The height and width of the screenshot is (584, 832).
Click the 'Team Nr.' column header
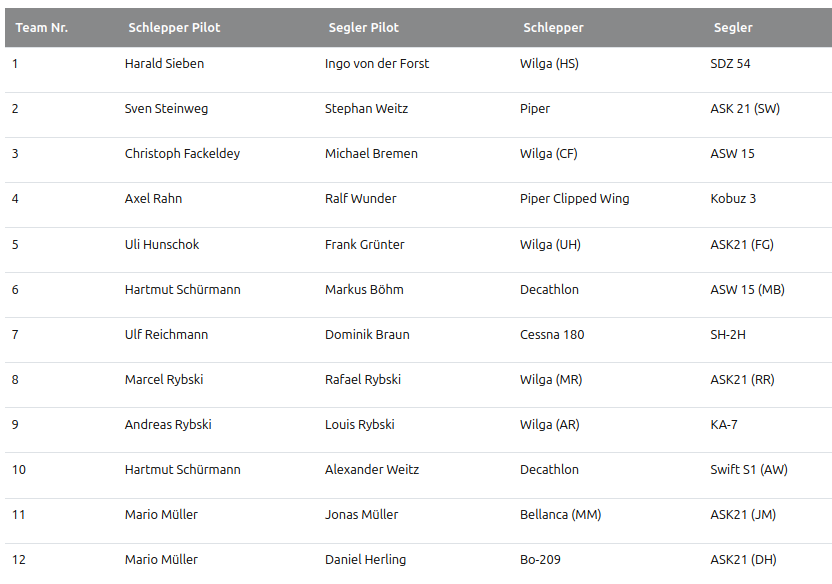[41, 28]
